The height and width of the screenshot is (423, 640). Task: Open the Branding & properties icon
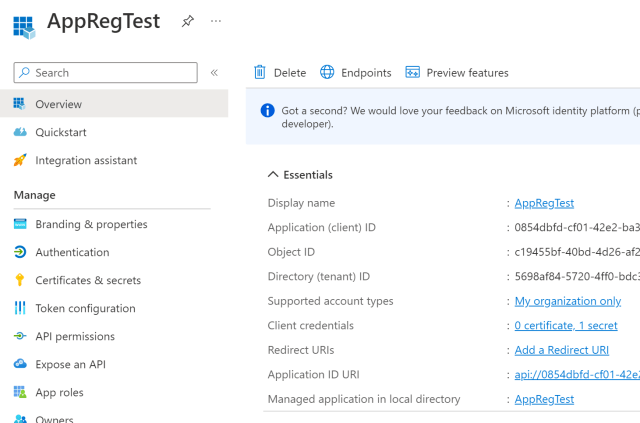coord(20,224)
